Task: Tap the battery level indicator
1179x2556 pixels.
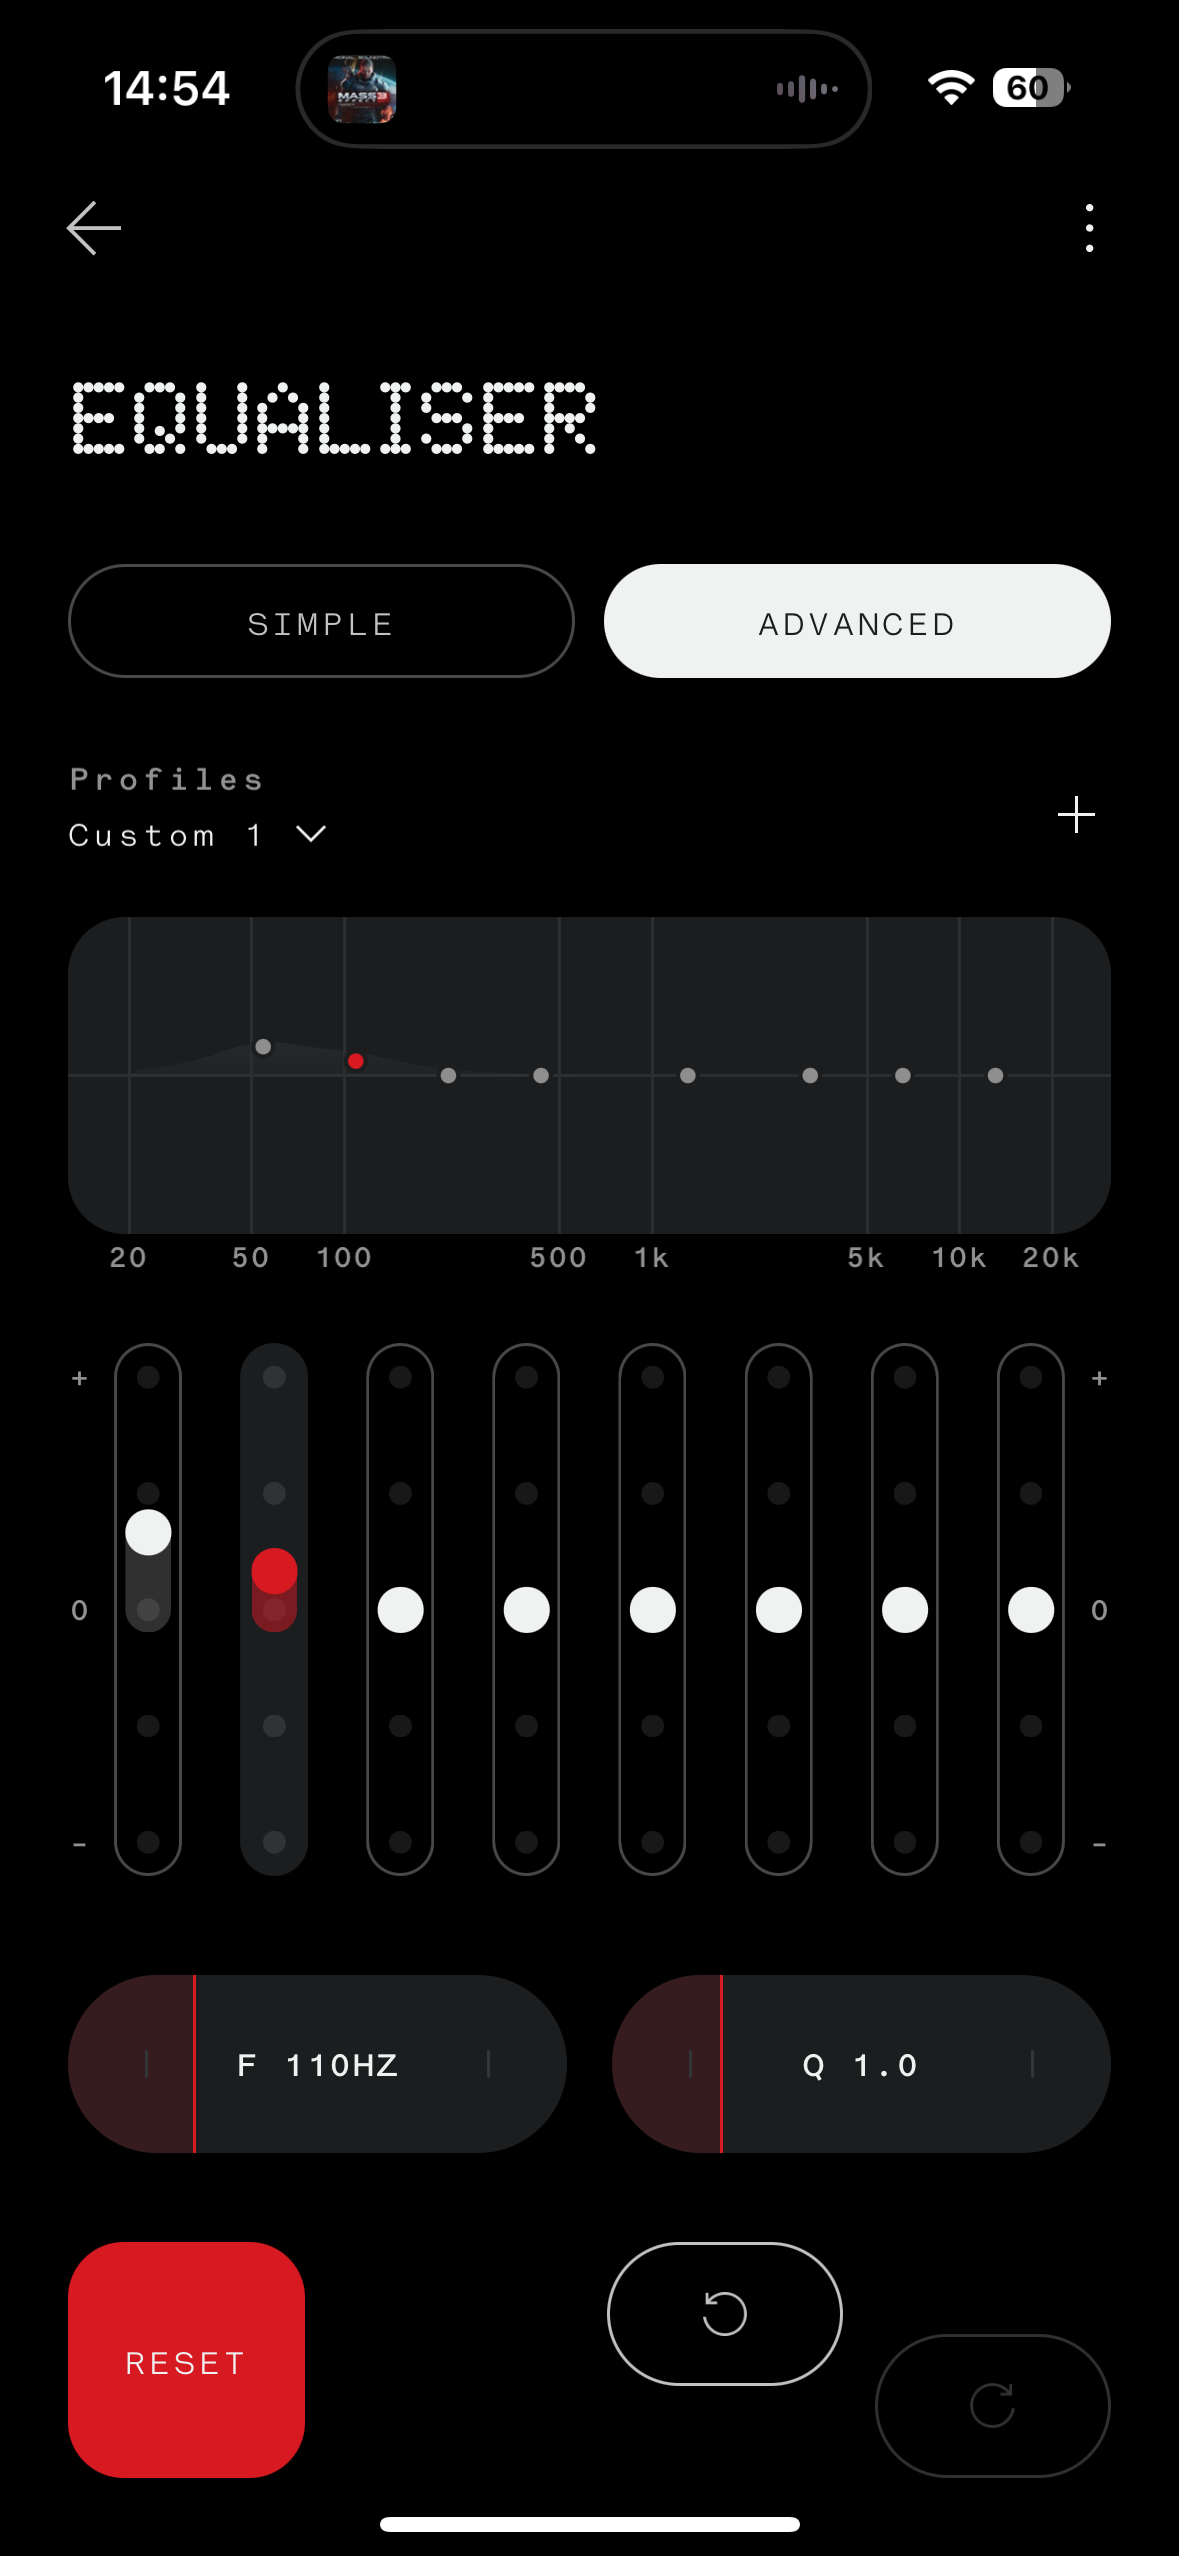Action: point(1030,88)
